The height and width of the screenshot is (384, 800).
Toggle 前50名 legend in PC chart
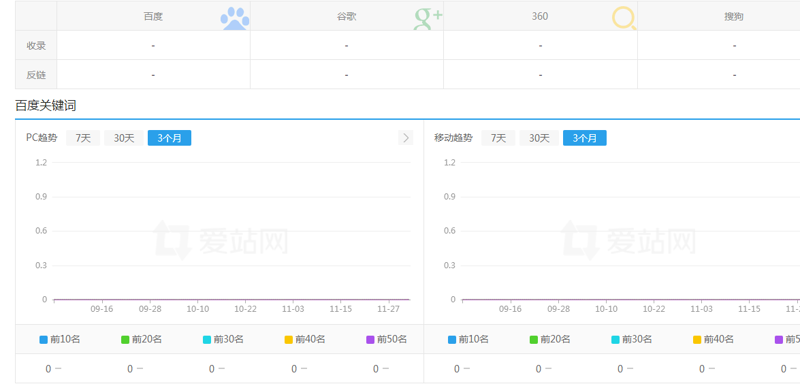[387, 339]
